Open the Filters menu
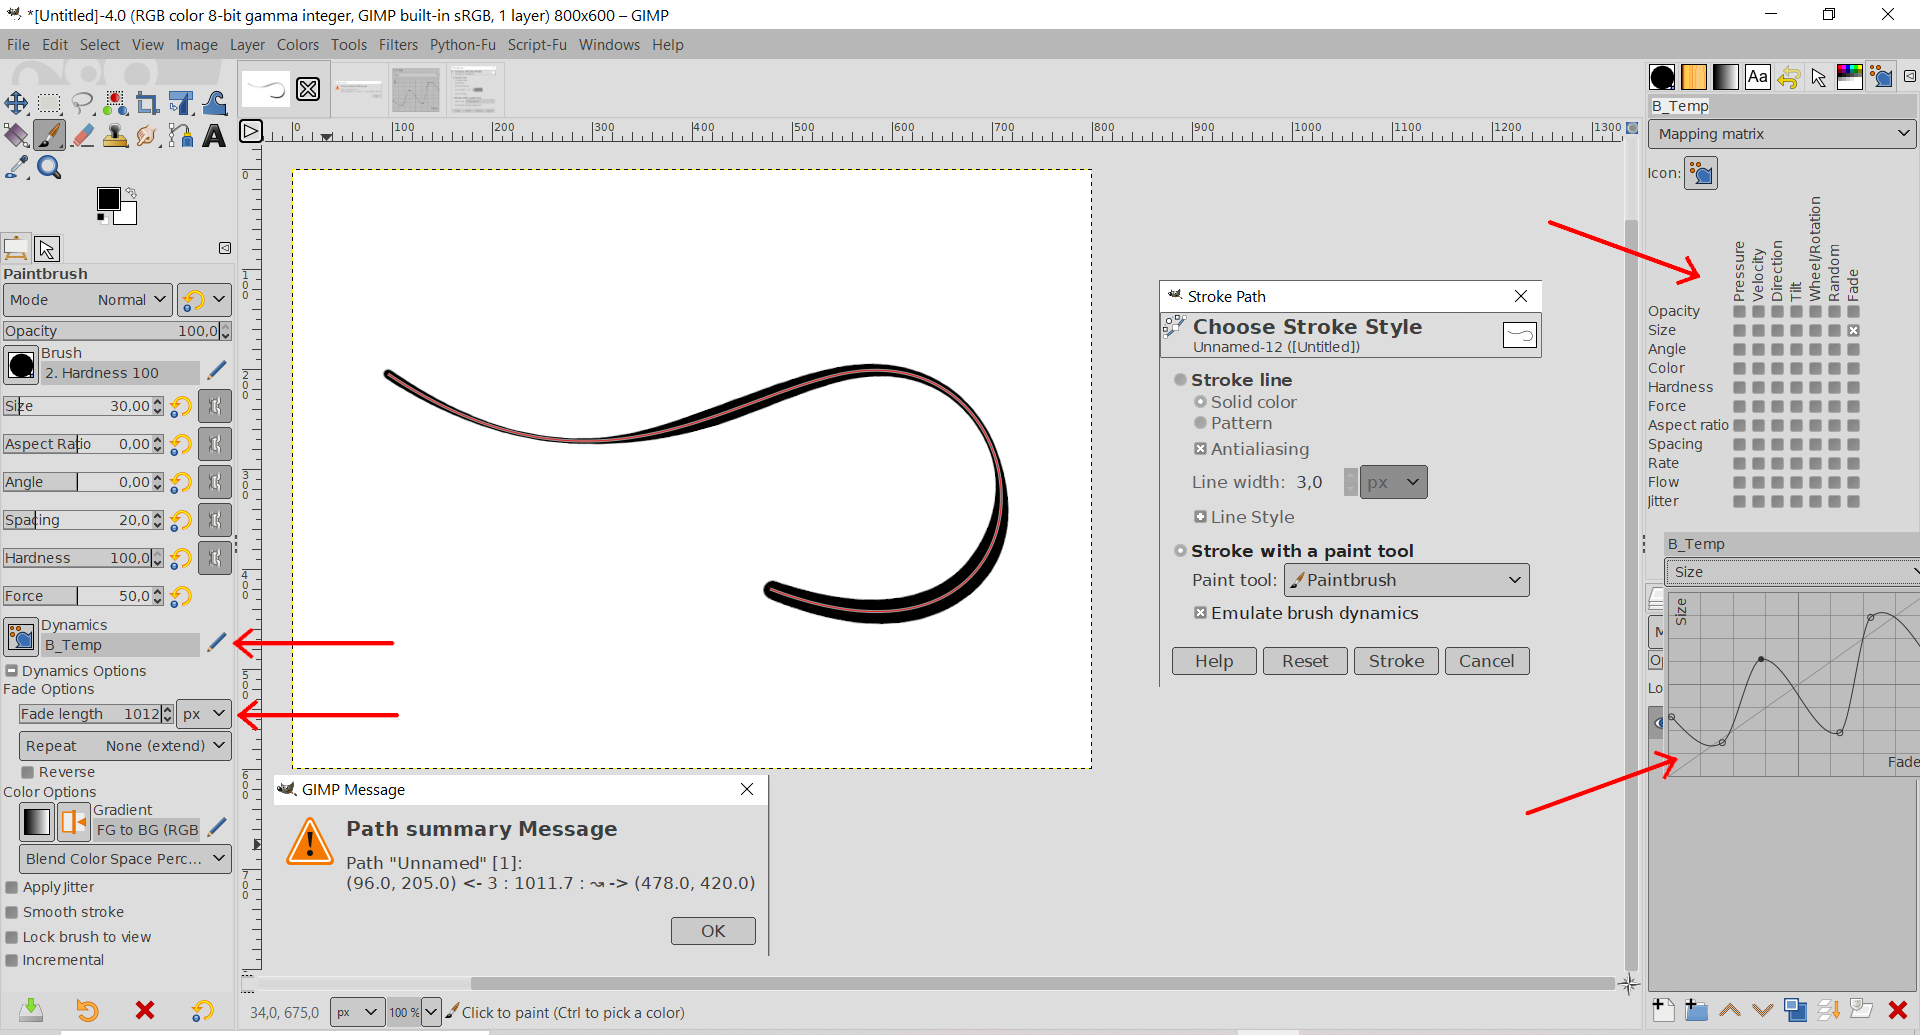The height and width of the screenshot is (1035, 1920). pos(398,45)
